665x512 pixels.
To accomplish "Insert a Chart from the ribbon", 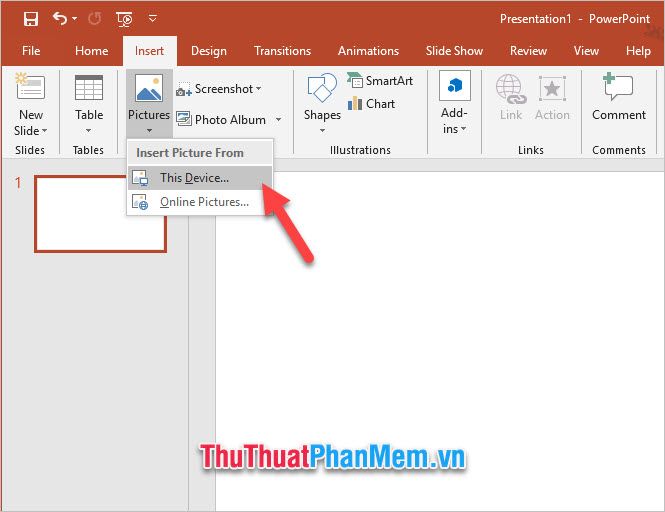I will click(x=371, y=103).
